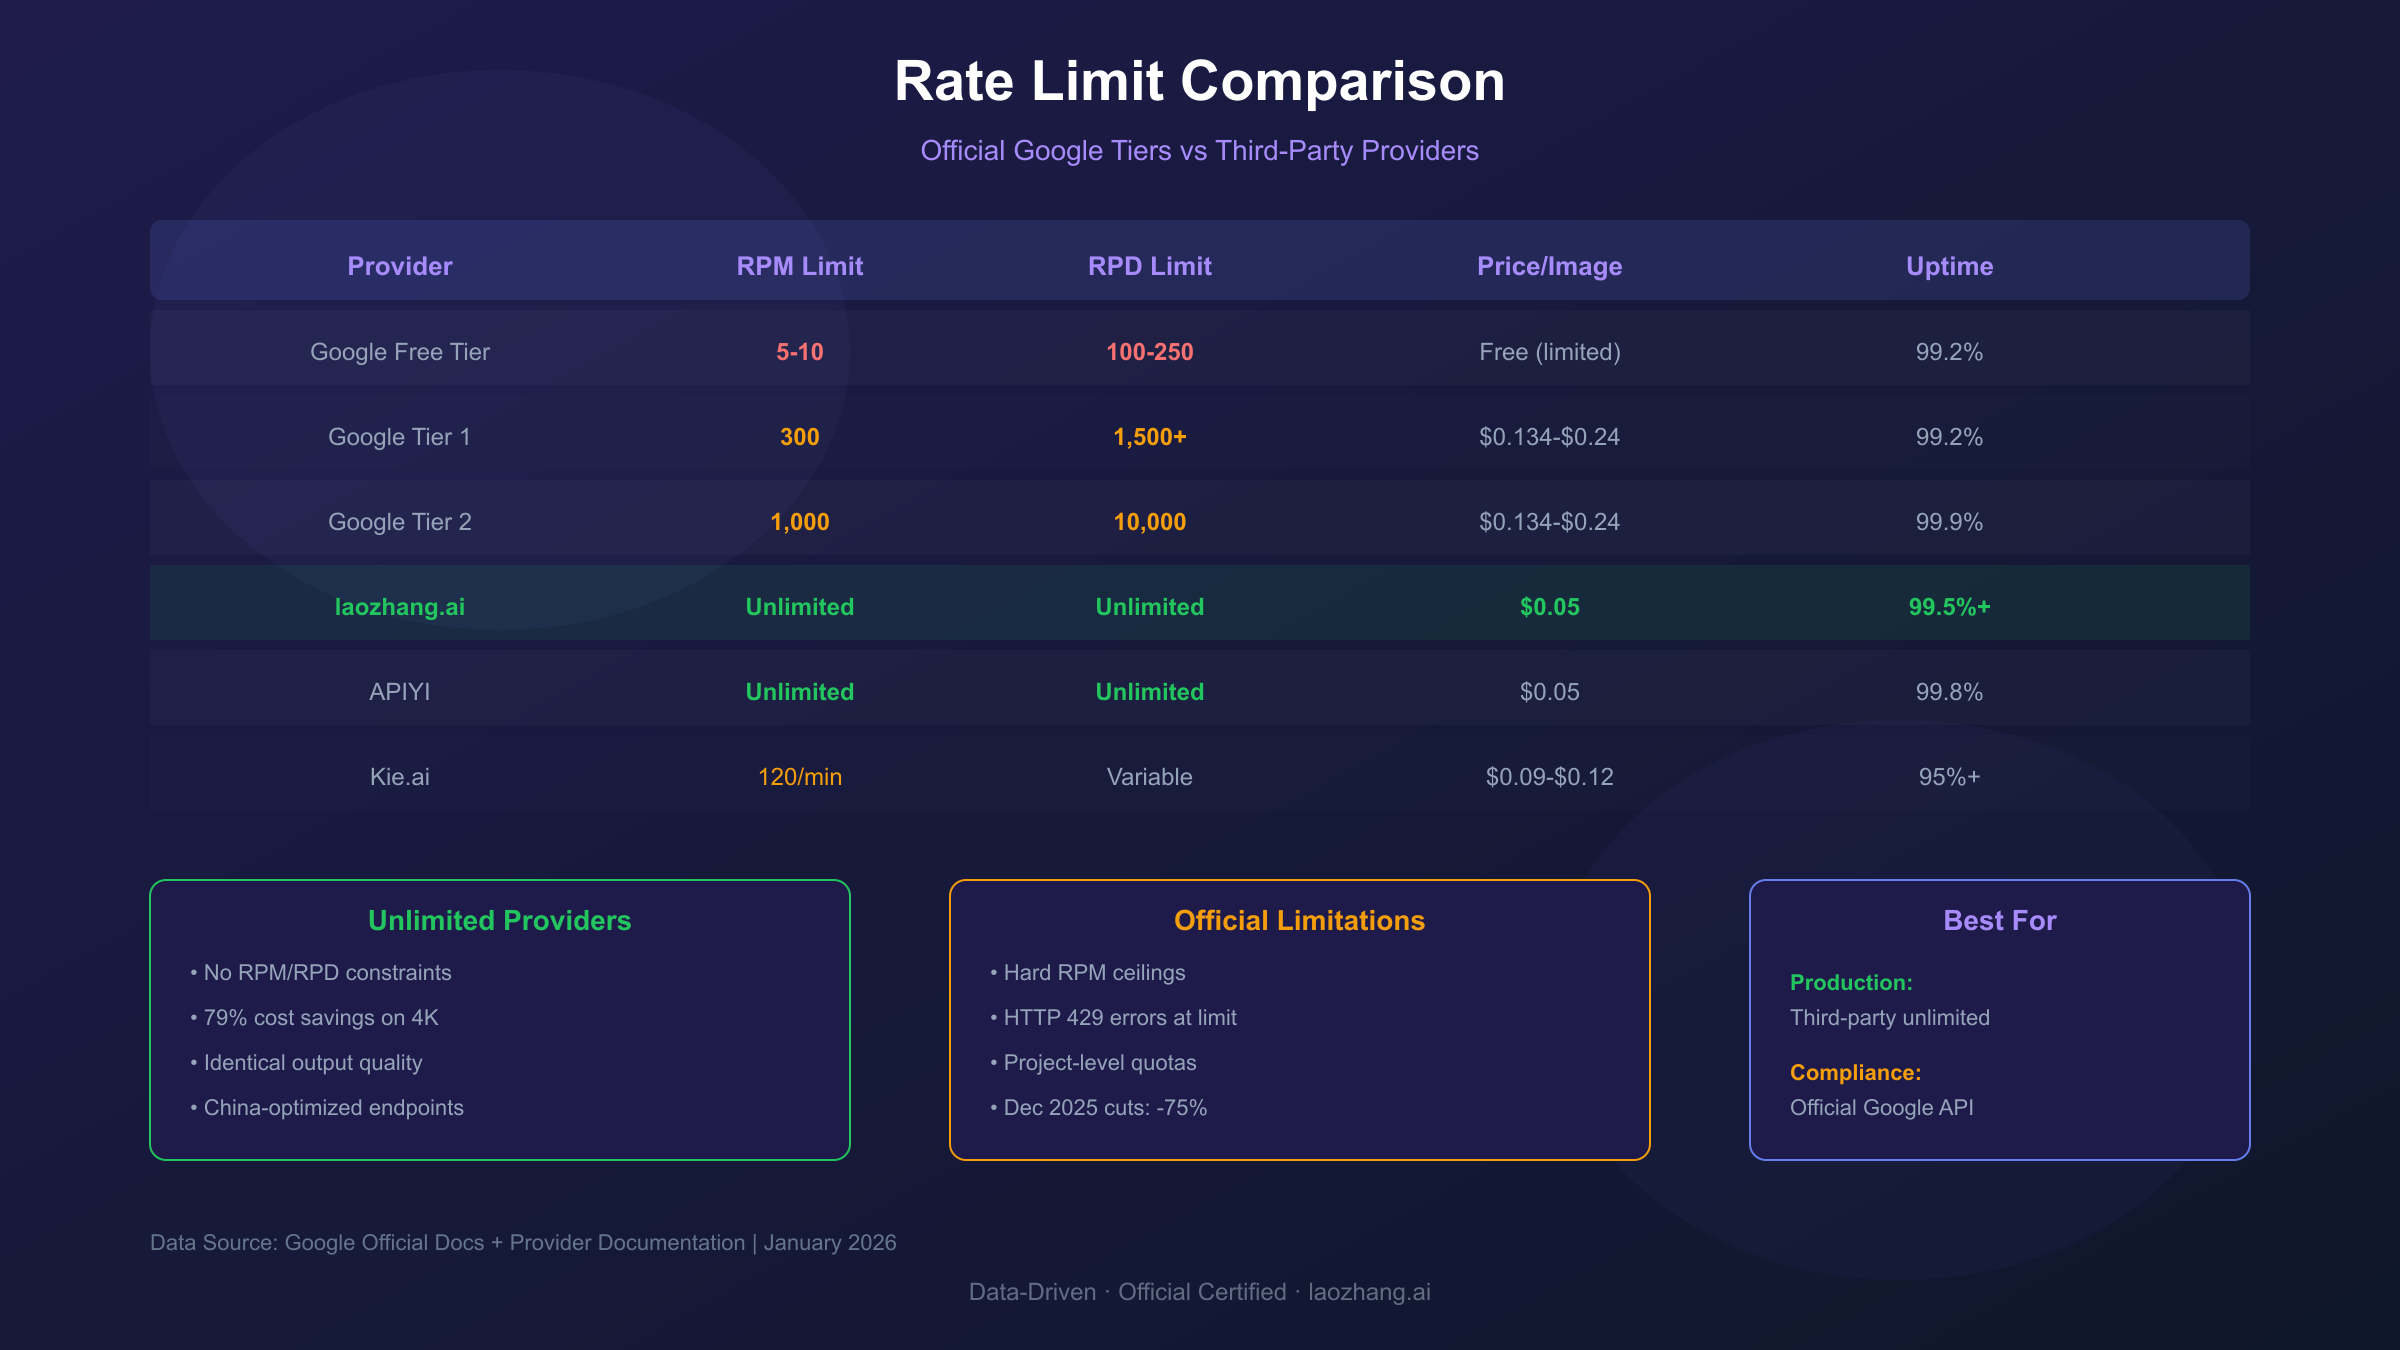
Task: Click the RPD Limit column header
Action: [1149, 266]
